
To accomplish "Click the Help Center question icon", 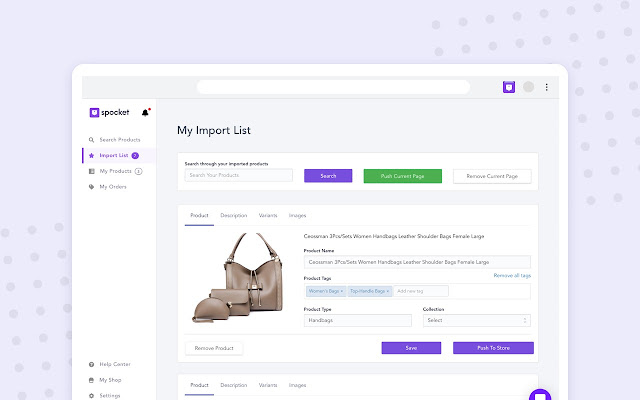I will click(x=91, y=364).
